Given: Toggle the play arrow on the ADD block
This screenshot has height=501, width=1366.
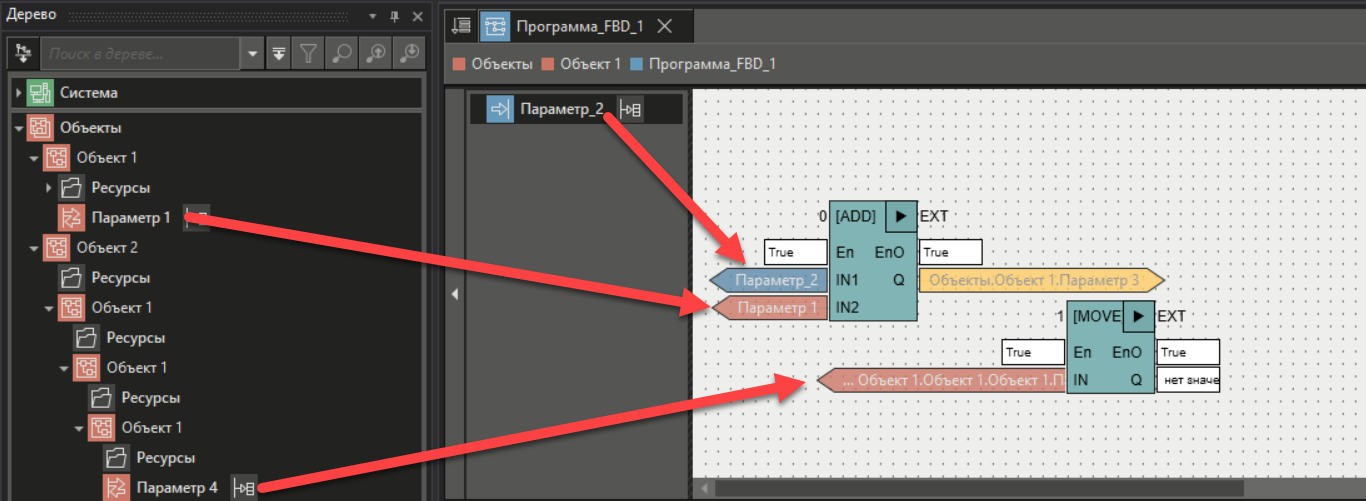Looking at the screenshot, I should (900, 215).
